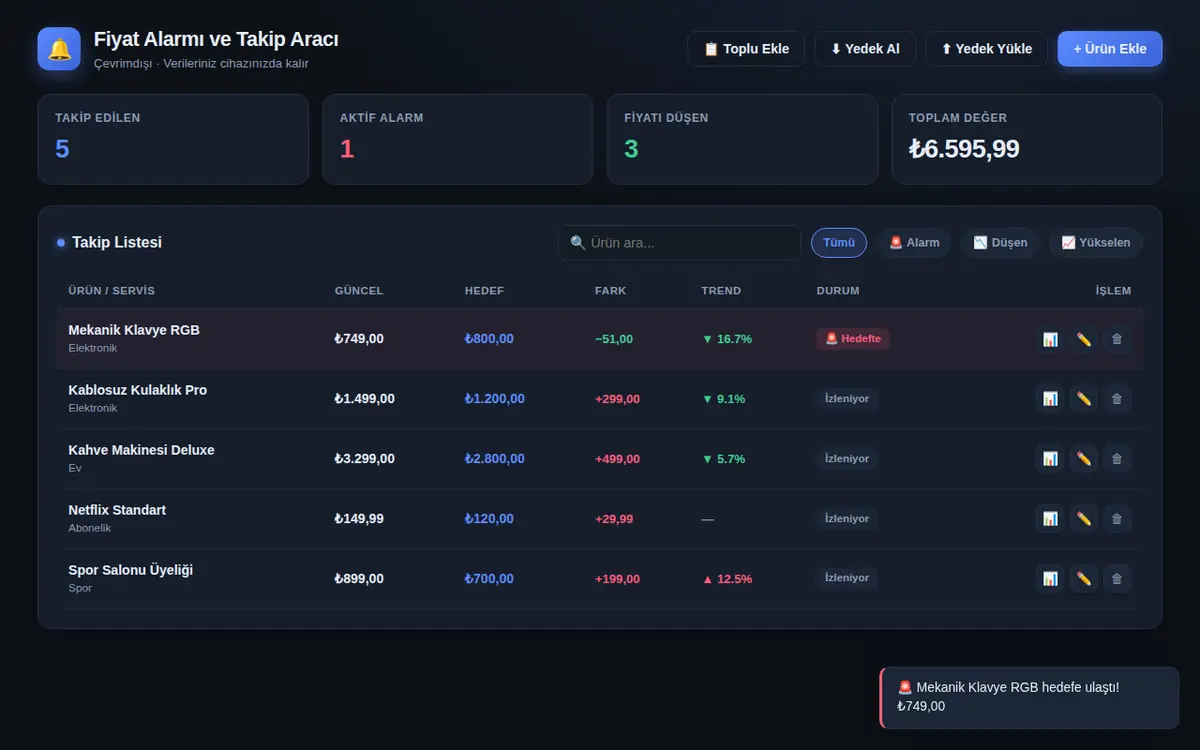Click the ₺3.299,00 current price
Viewport: 1200px width, 750px height.
pos(365,459)
